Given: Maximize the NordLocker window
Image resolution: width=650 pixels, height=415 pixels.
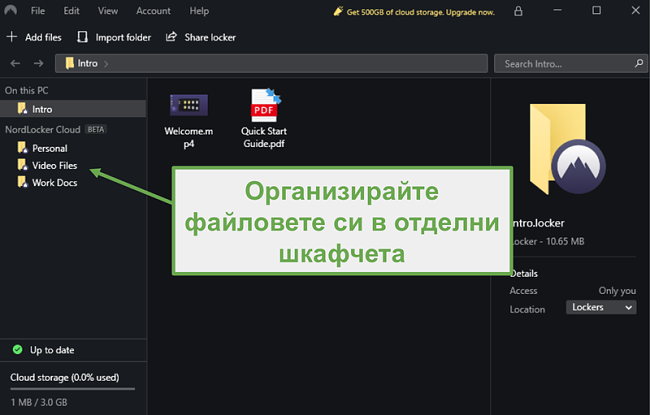Looking at the screenshot, I should pos(596,10).
